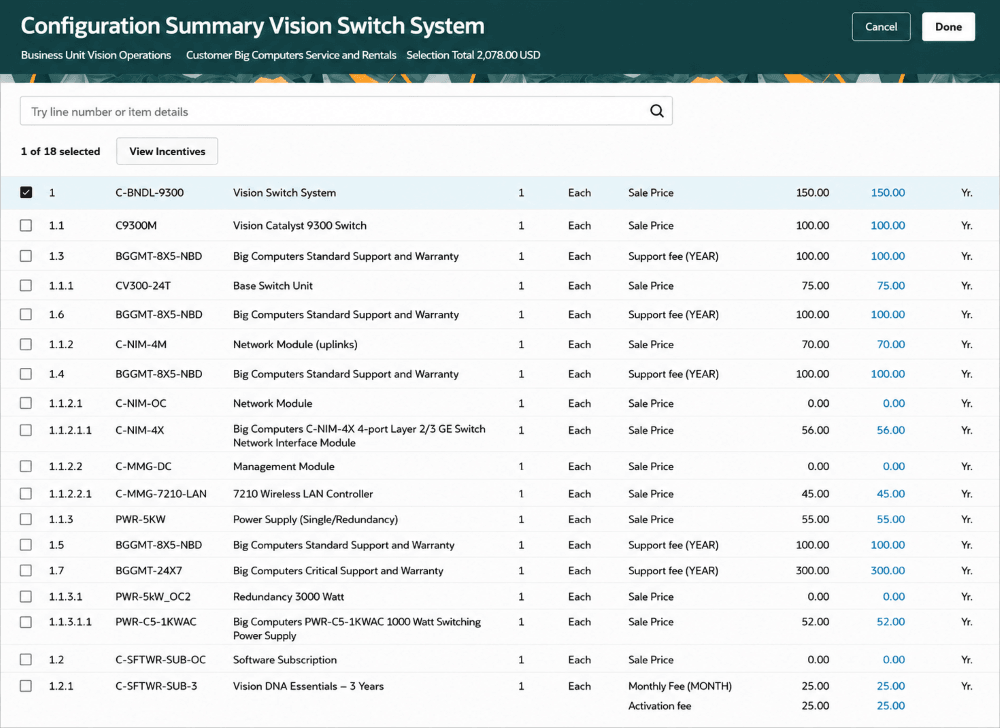Click the 'Base Switch Unit' description
The width and height of the screenshot is (1000, 728).
coord(273,286)
